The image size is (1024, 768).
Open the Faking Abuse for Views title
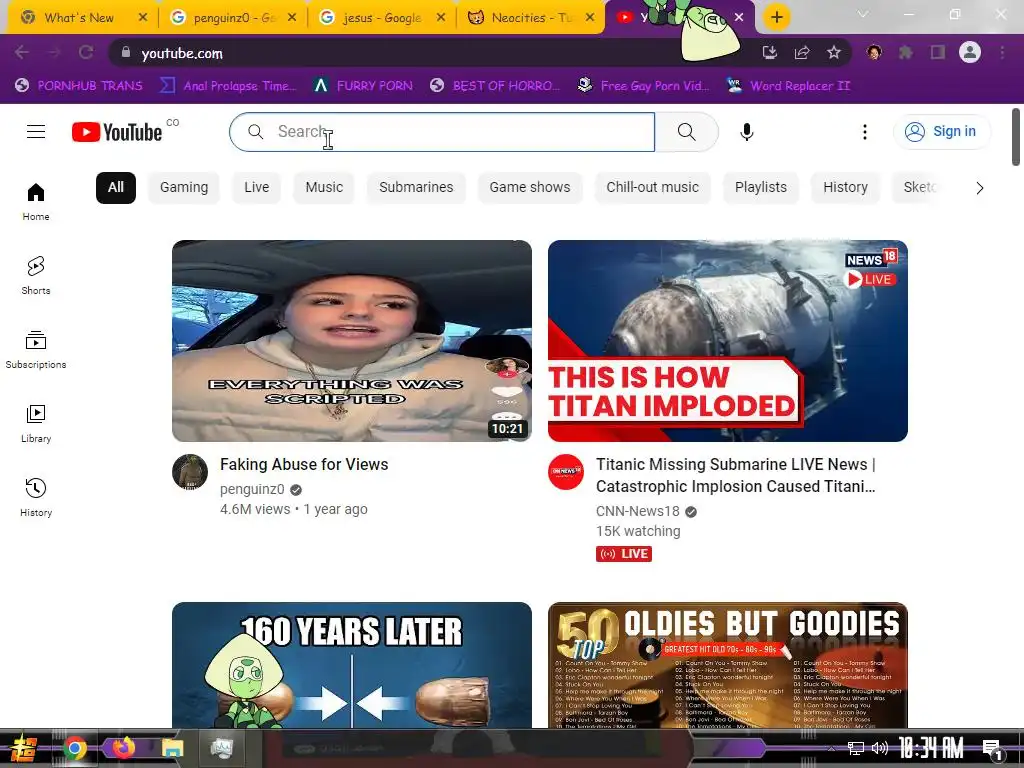304,464
